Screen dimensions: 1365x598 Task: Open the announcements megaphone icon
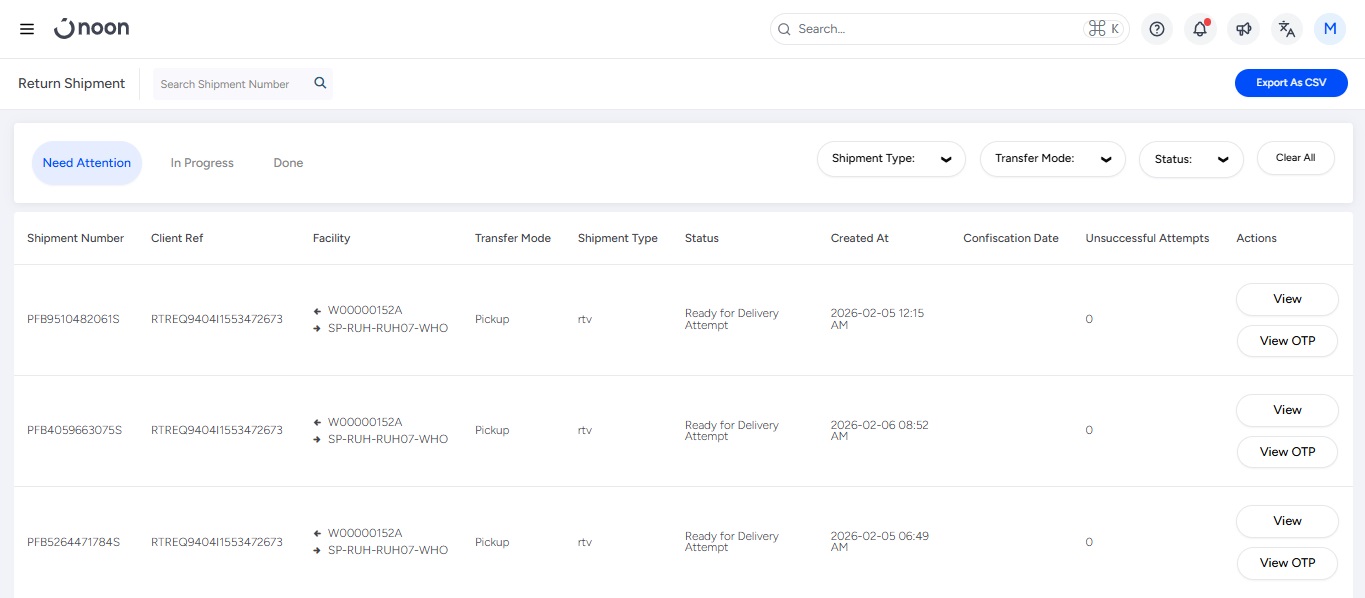tap(1243, 29)
